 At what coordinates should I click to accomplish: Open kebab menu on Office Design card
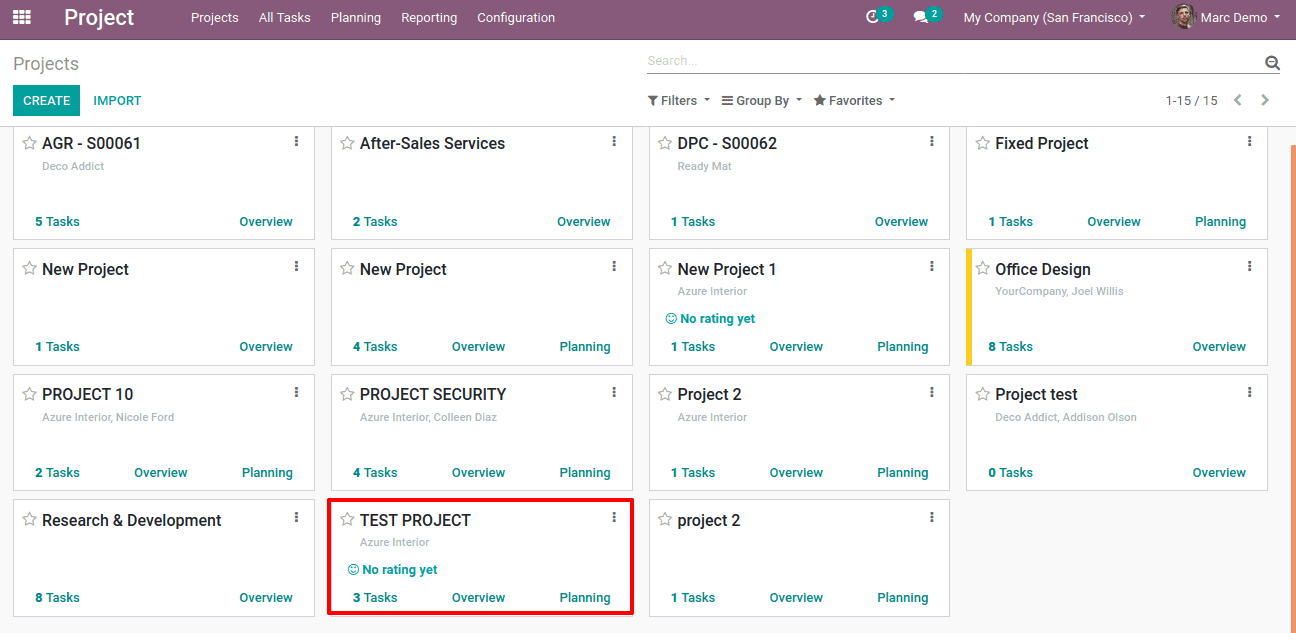point(1249,267)
